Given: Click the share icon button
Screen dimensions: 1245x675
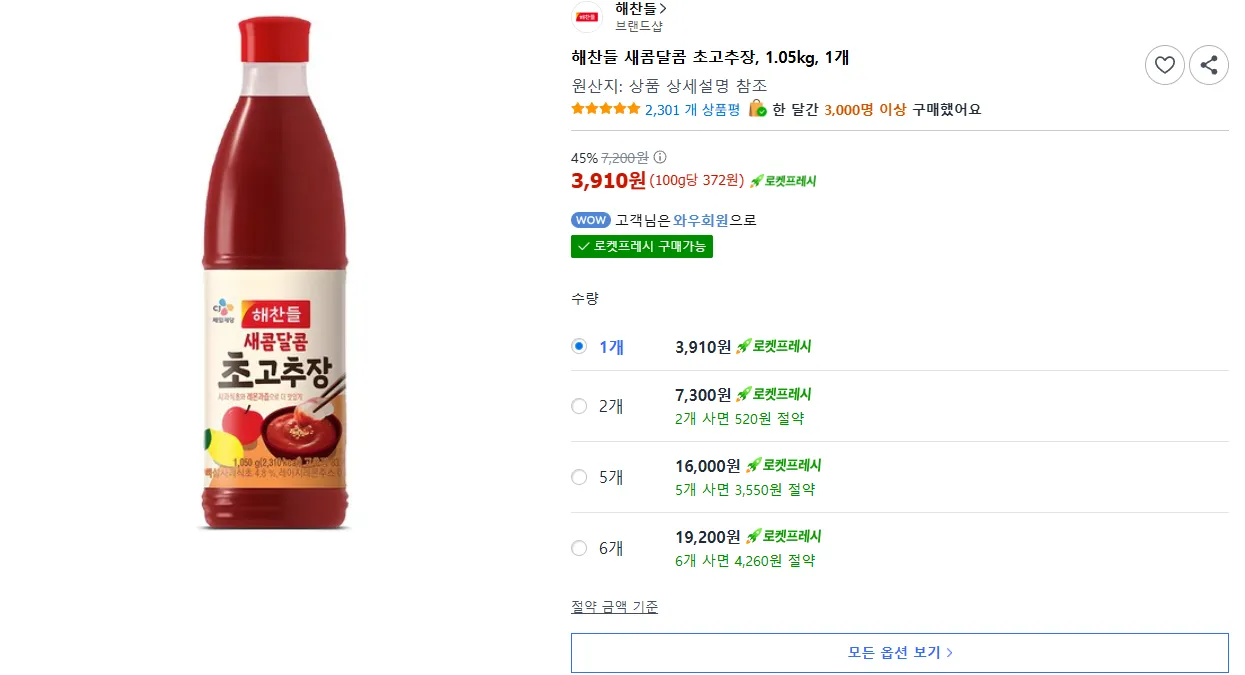Looking at the screenshot, I should click(1208, 65).
